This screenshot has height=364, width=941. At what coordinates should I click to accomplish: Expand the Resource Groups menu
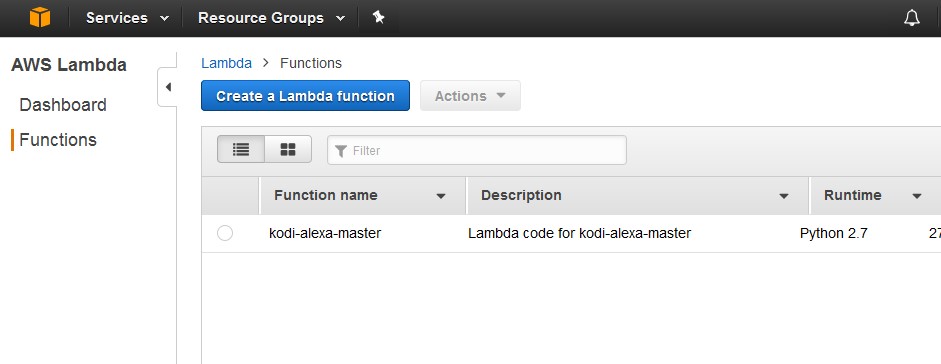pyautogui.click(x=271, y=18)
